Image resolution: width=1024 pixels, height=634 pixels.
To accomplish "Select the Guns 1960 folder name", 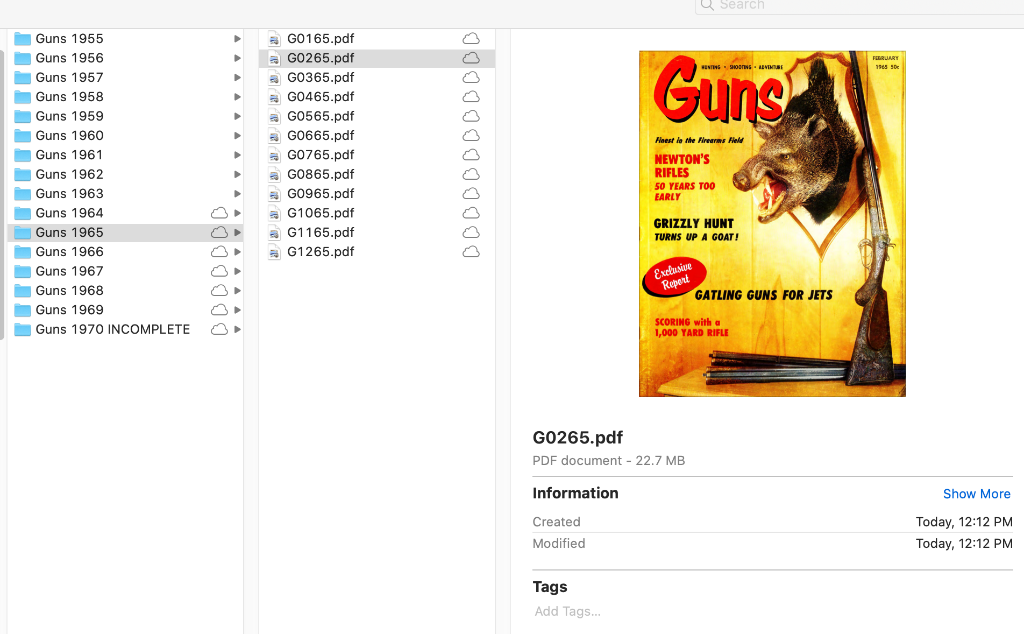I will click(69, 136).
